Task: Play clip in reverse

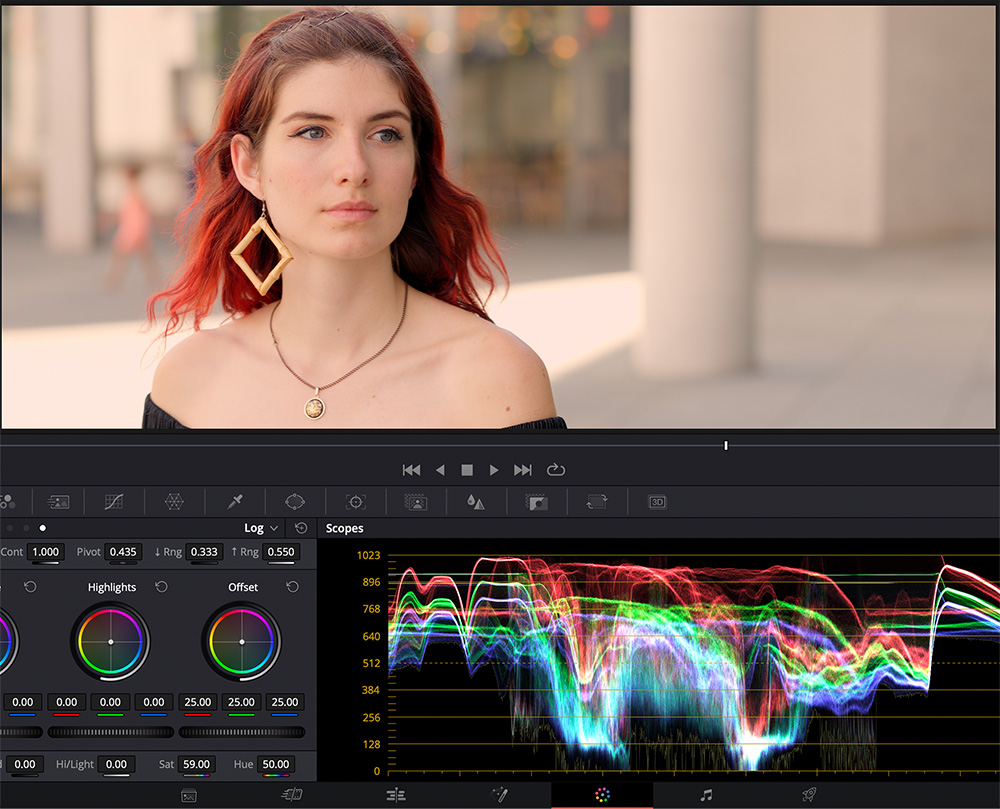Action: pyautogui.click(x=440, y=470)
